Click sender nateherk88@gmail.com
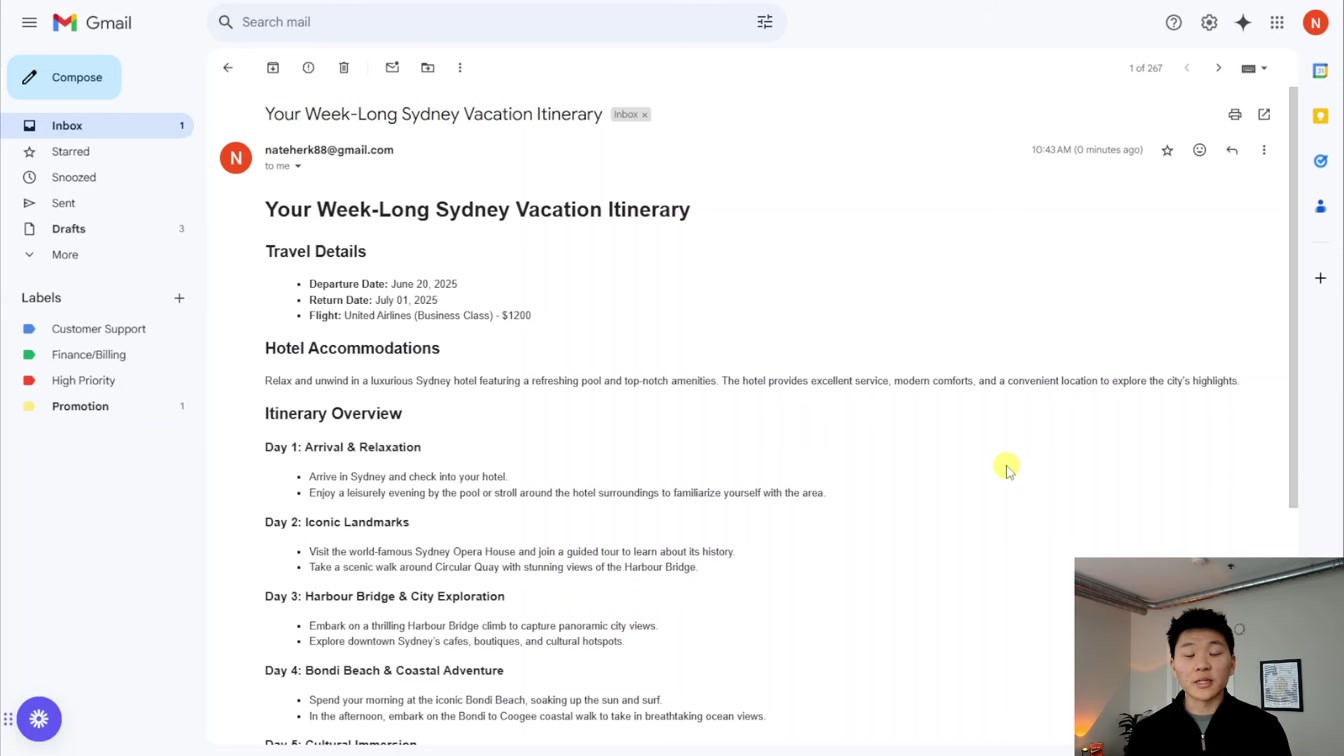This screenshot has height=756, width=1344. 329,150
